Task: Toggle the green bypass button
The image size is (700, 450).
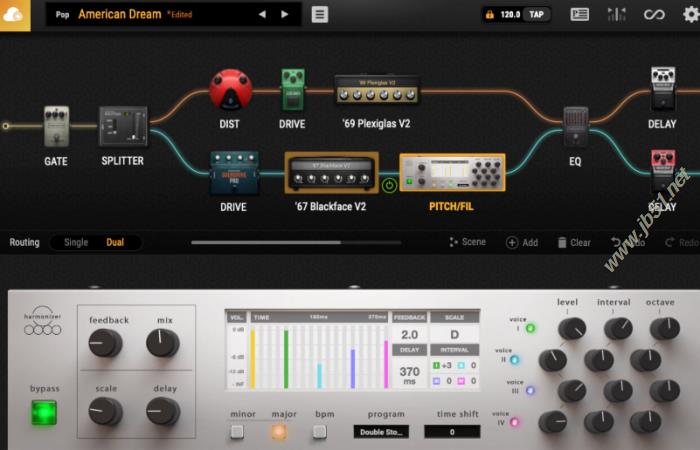Action: (x=44, y=412)
